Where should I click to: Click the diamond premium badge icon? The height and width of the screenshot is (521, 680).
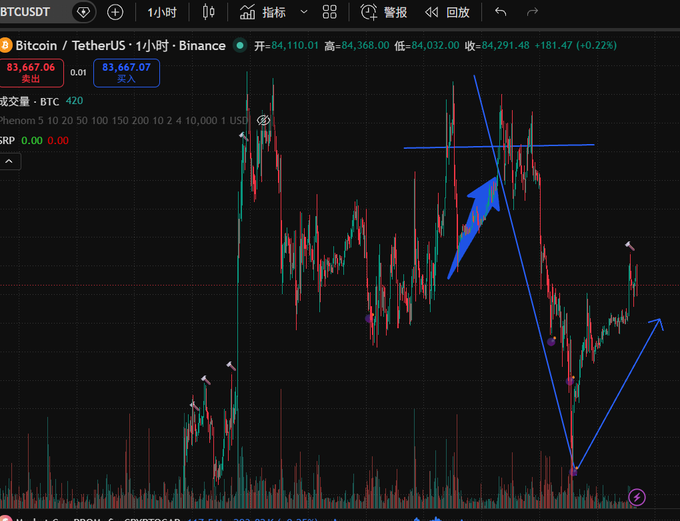click(83, 12)
